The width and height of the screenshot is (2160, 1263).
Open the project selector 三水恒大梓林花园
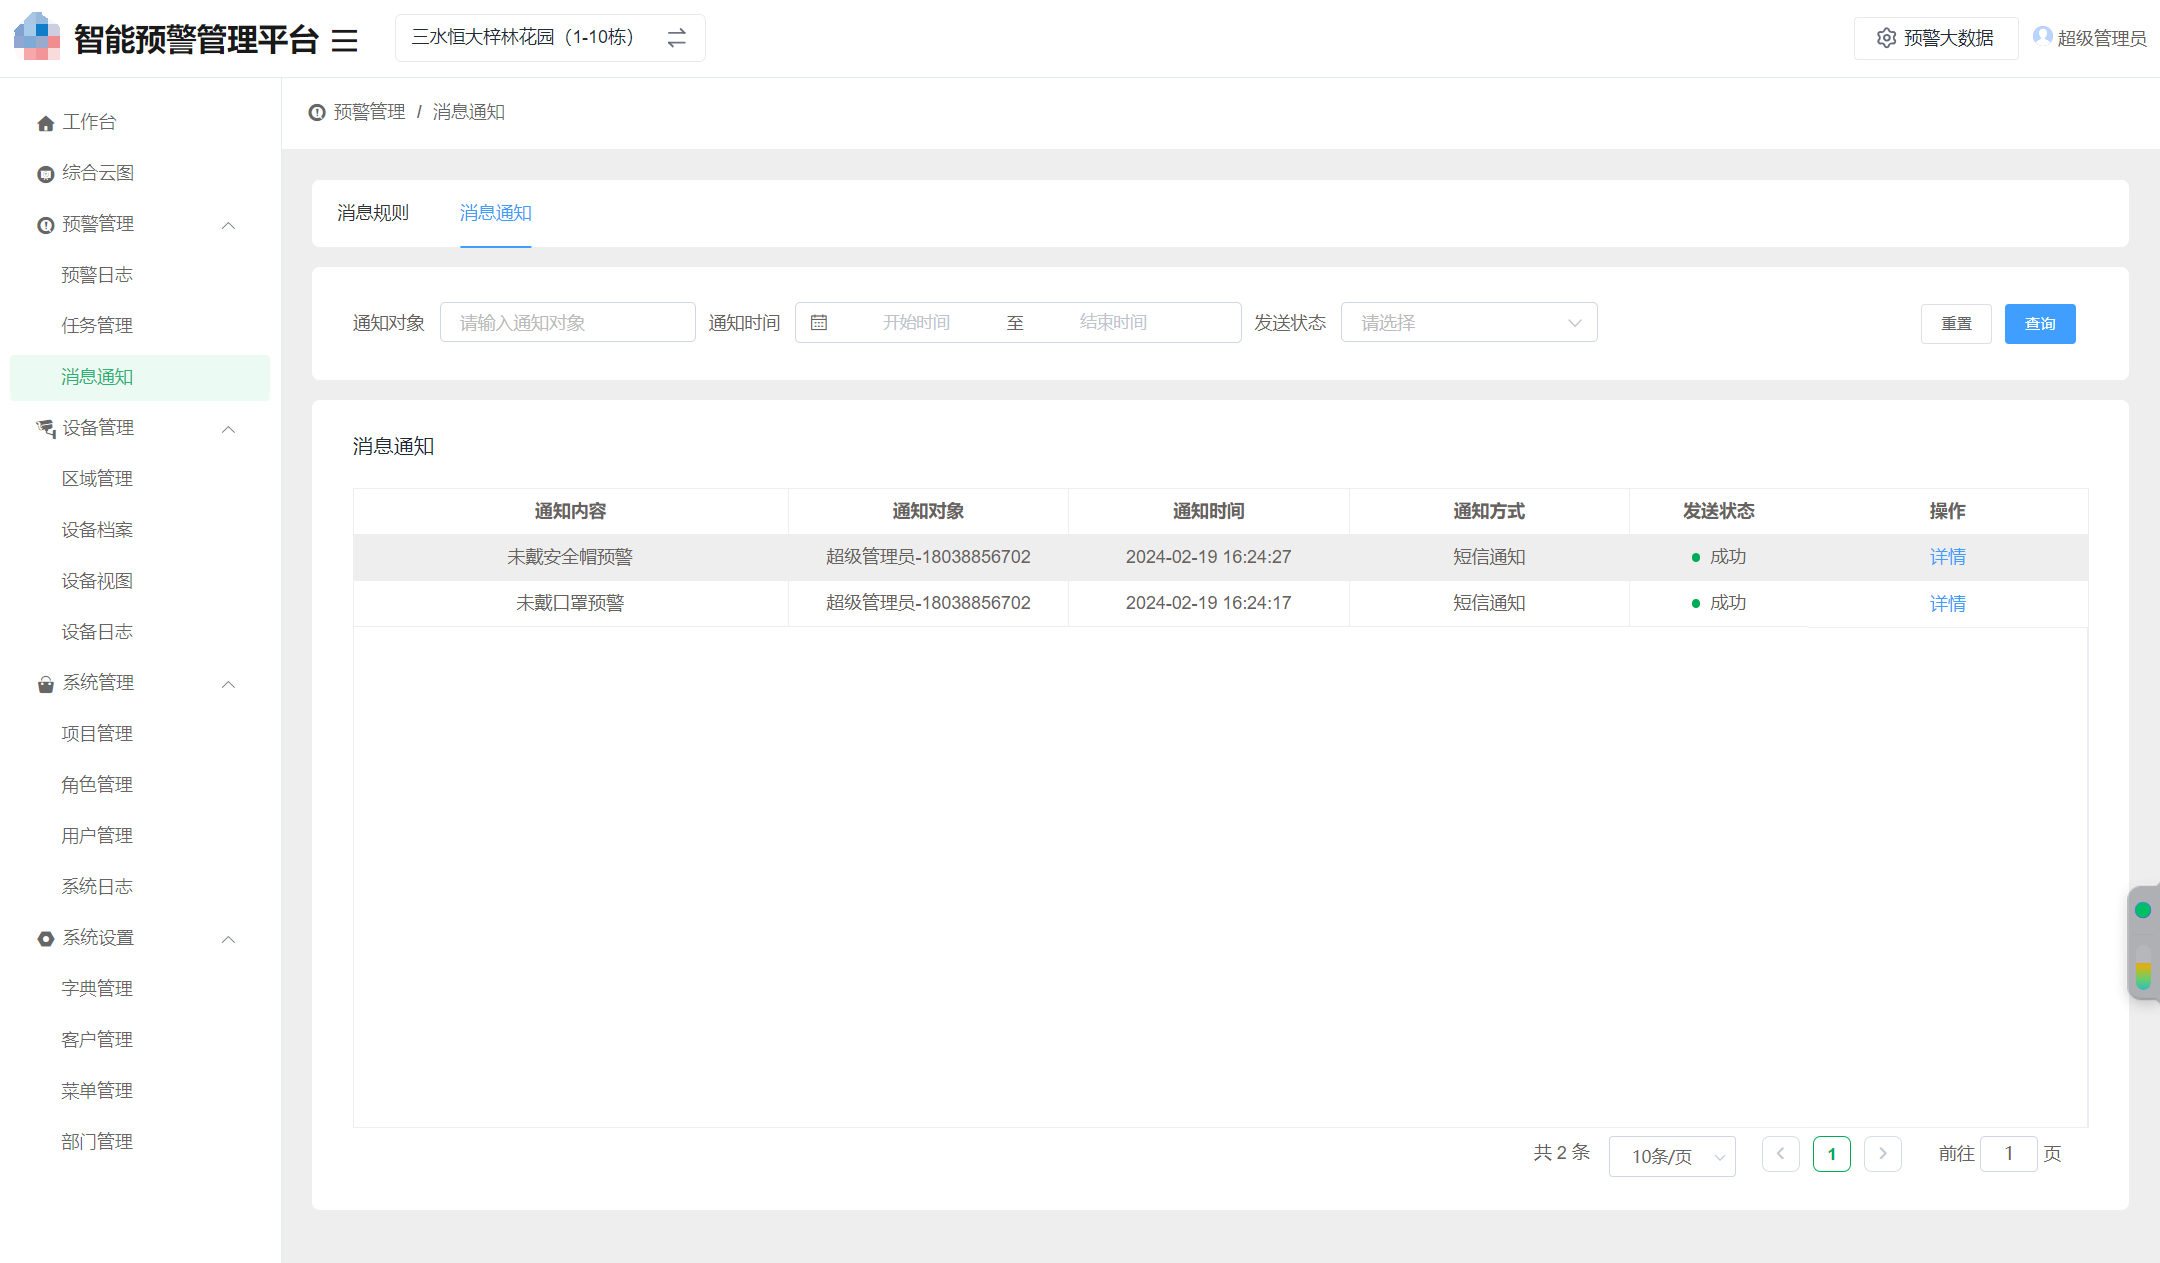click(550, 38)
